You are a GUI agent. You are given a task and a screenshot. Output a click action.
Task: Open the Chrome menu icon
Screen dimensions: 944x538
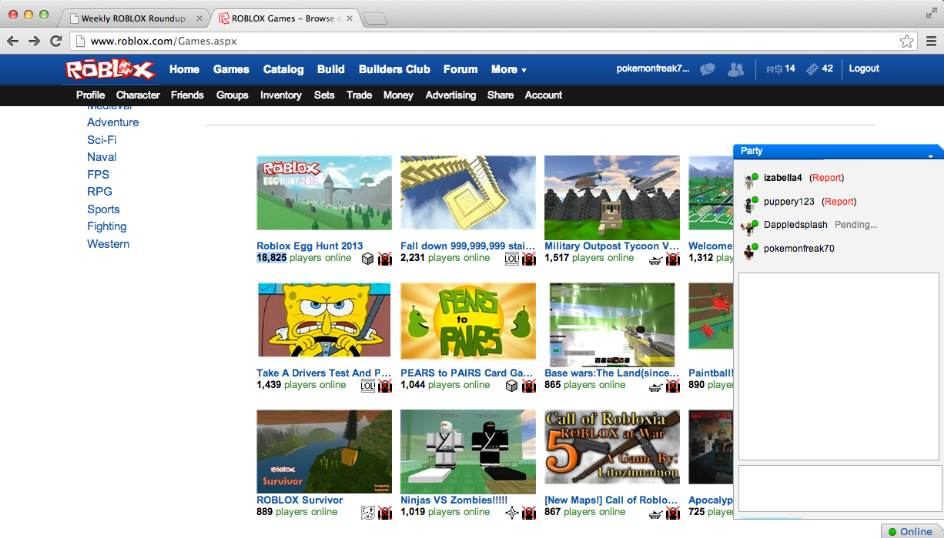pyautogui.click(x=931, y=41)
